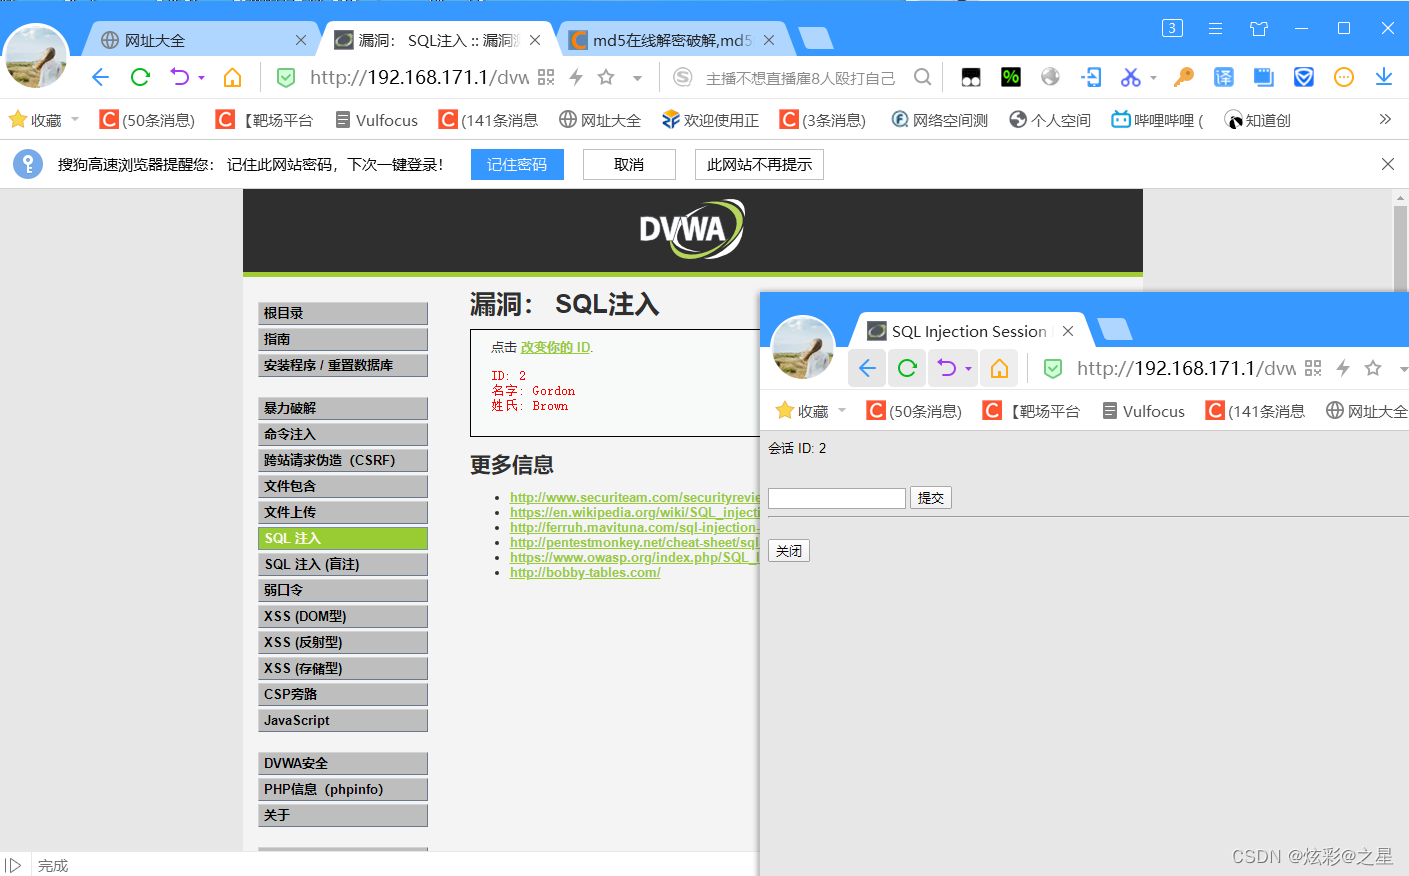This screenshot has height=876, width=1409.
Task: Expand dropdown beside undo-close-tab icon in main window
Action: (202, 77)
